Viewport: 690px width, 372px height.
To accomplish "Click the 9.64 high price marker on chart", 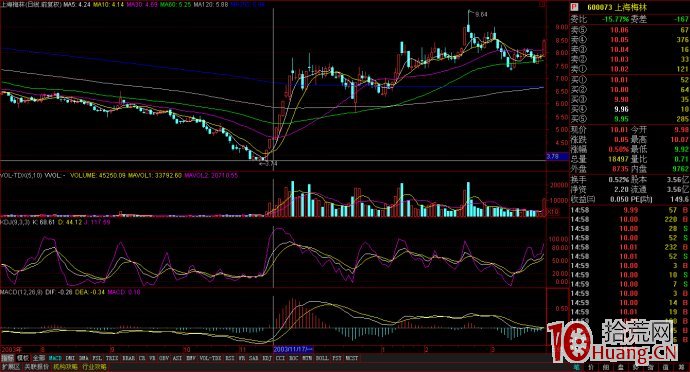I will click(x=481, y=15).
